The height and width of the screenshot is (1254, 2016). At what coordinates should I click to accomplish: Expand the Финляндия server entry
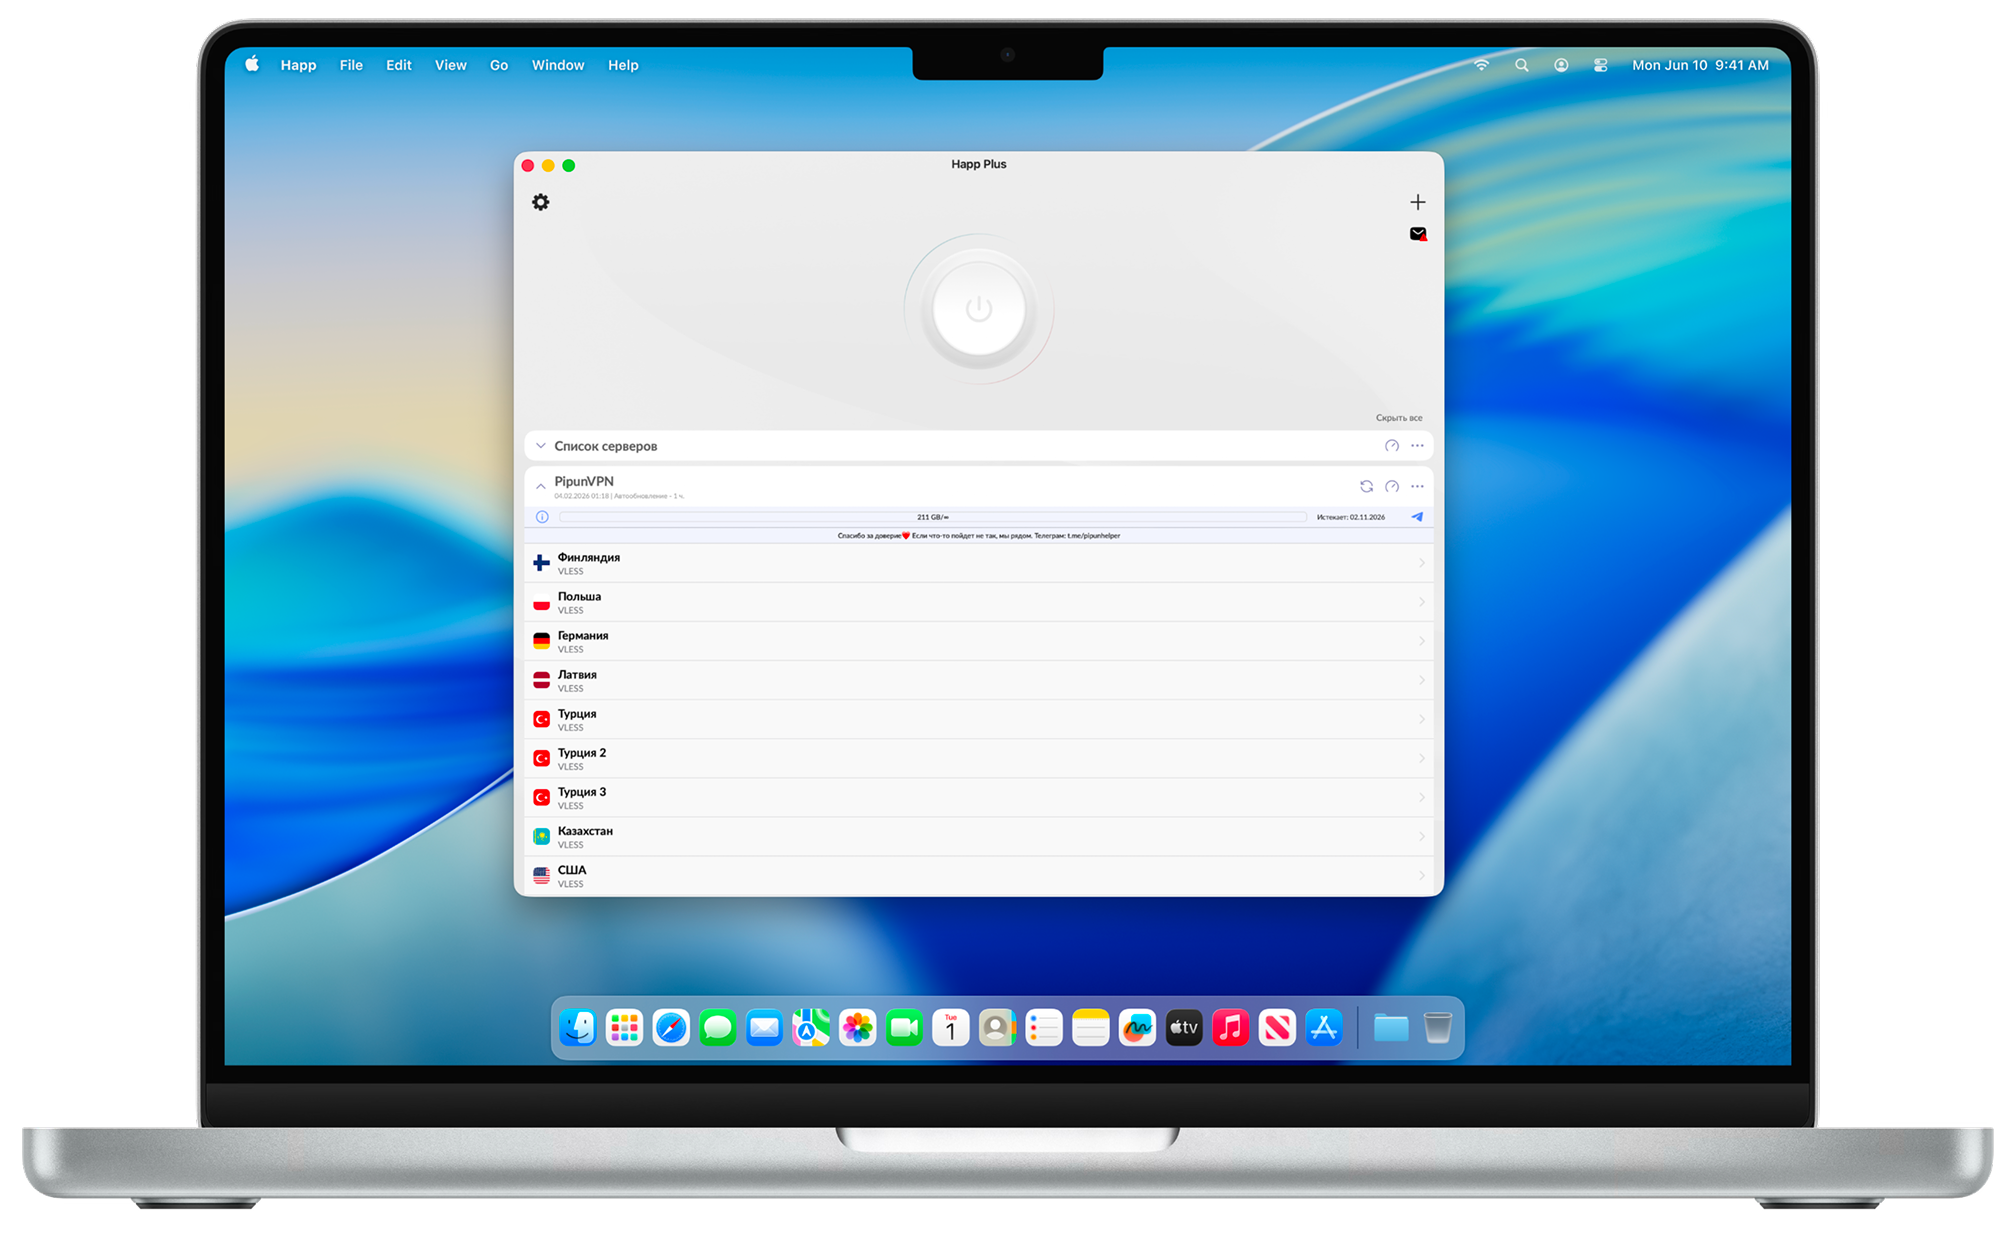[x=1422, y=563]
